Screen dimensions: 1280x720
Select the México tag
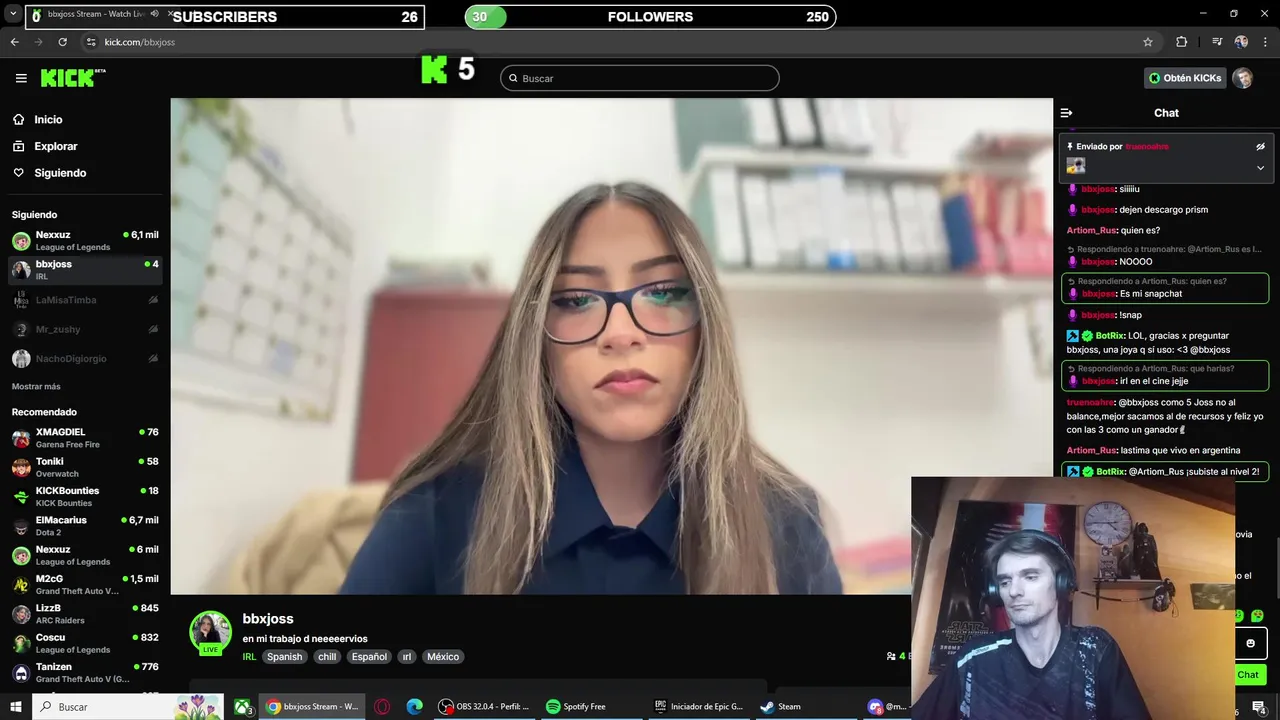point(443,657)
